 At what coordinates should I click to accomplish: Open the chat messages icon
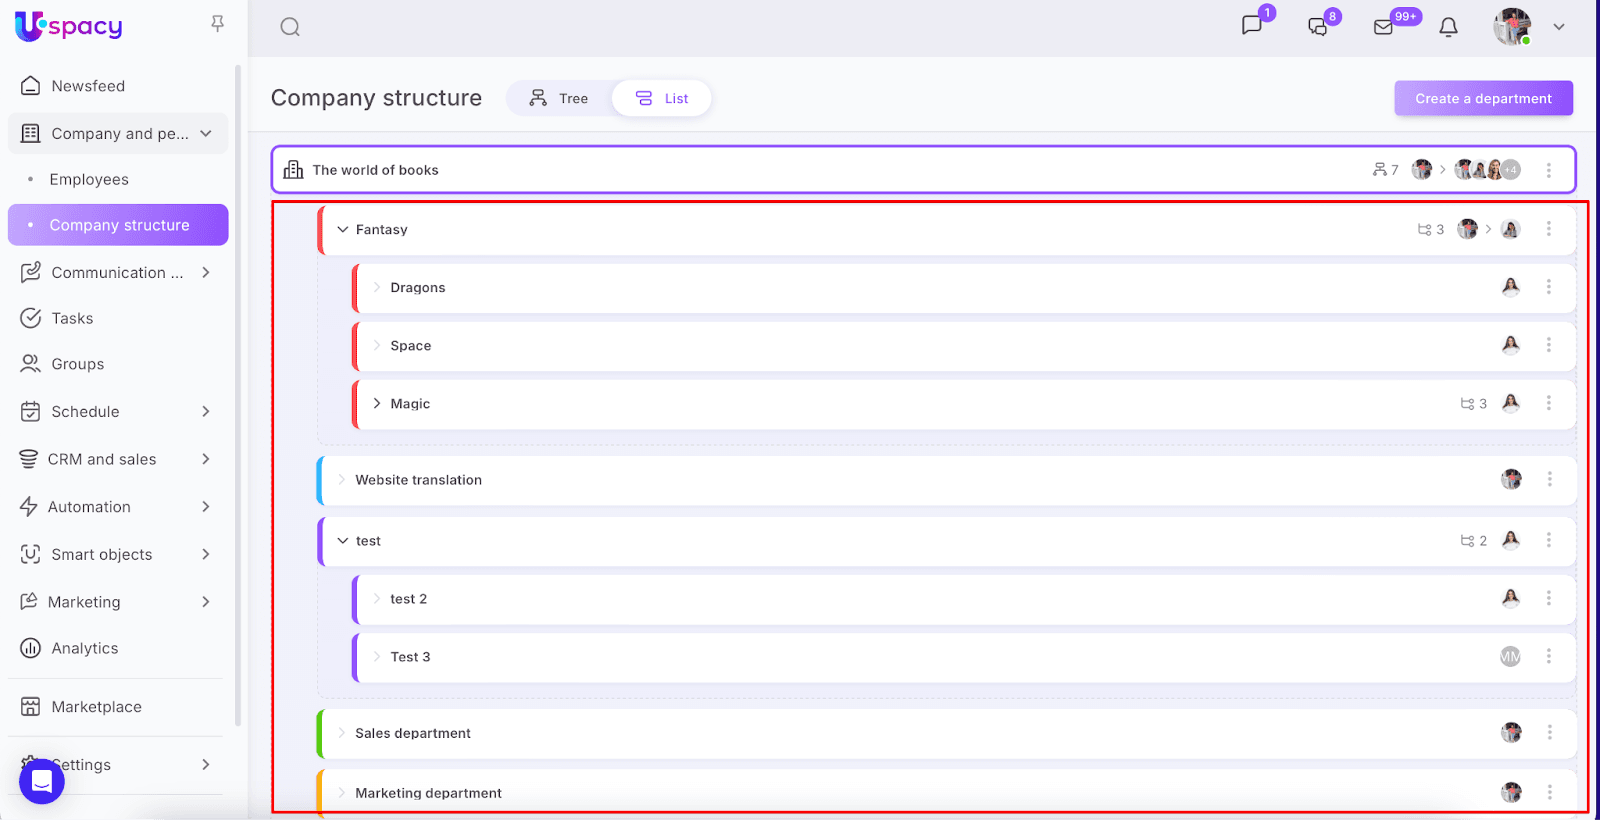click(x=1252, y=26)
